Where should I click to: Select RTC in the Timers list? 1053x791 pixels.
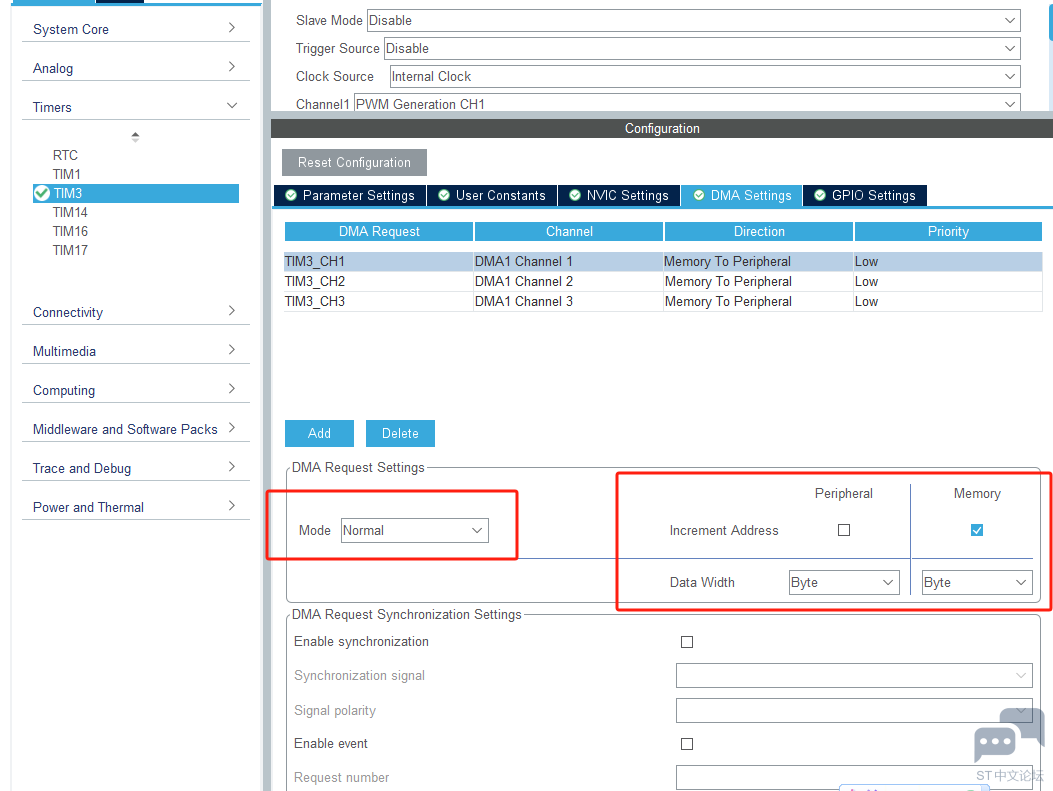(x=65, y=155)
